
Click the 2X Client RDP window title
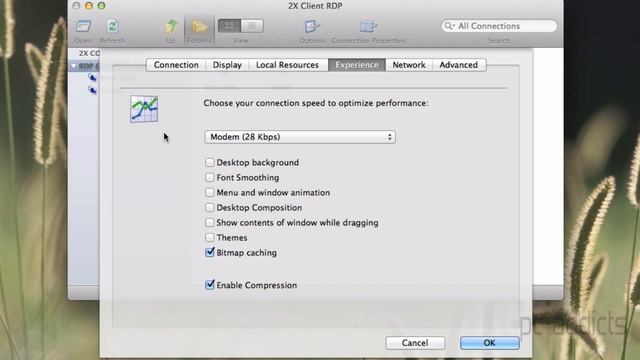(x=315, y=6)
